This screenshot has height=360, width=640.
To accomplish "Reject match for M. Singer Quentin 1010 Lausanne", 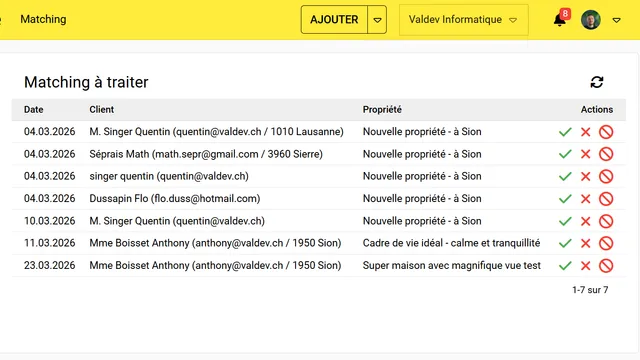I will coord(586,132).
